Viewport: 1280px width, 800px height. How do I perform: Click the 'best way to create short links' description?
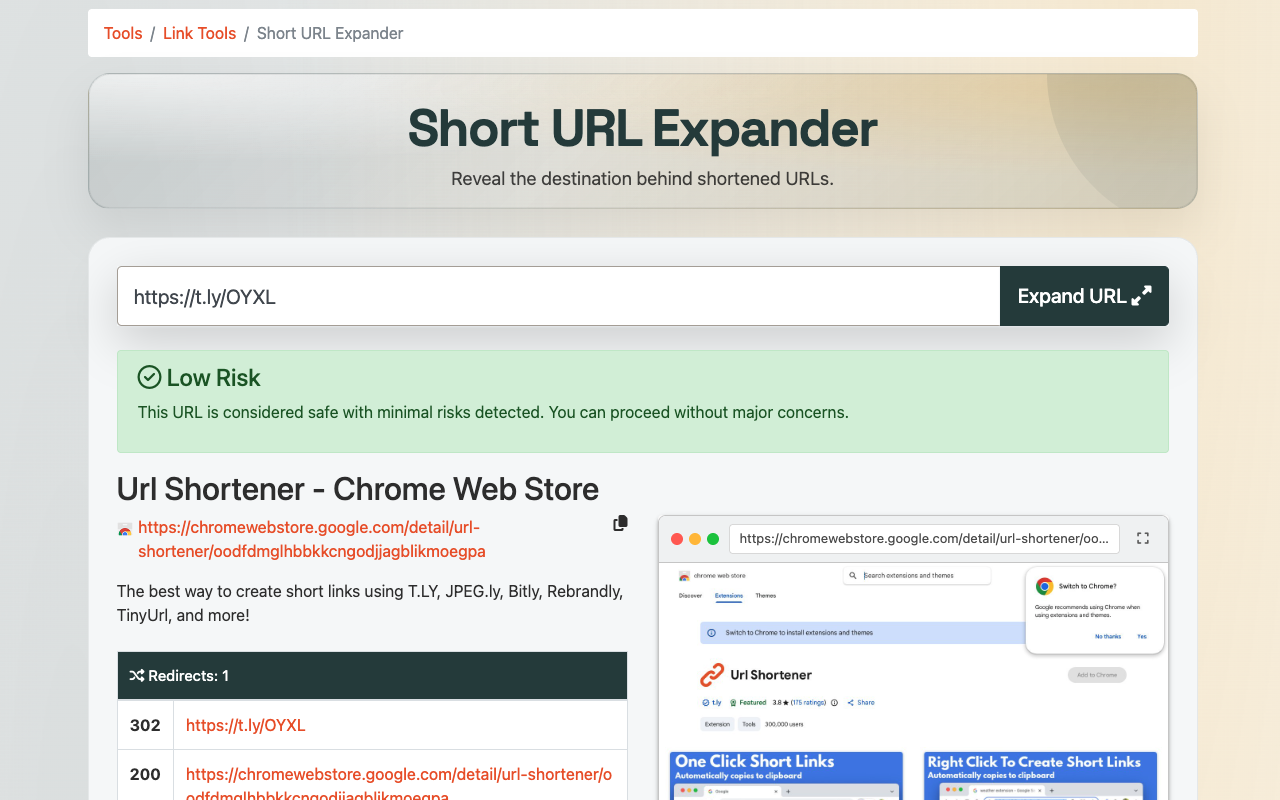[370, 603]
